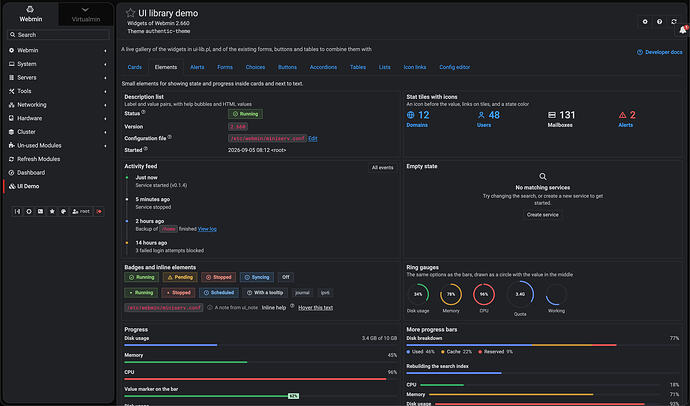Open favorites star in sidebar toolbar
The height and width of the screenshot is (406, 690).
tap(52, 212)
